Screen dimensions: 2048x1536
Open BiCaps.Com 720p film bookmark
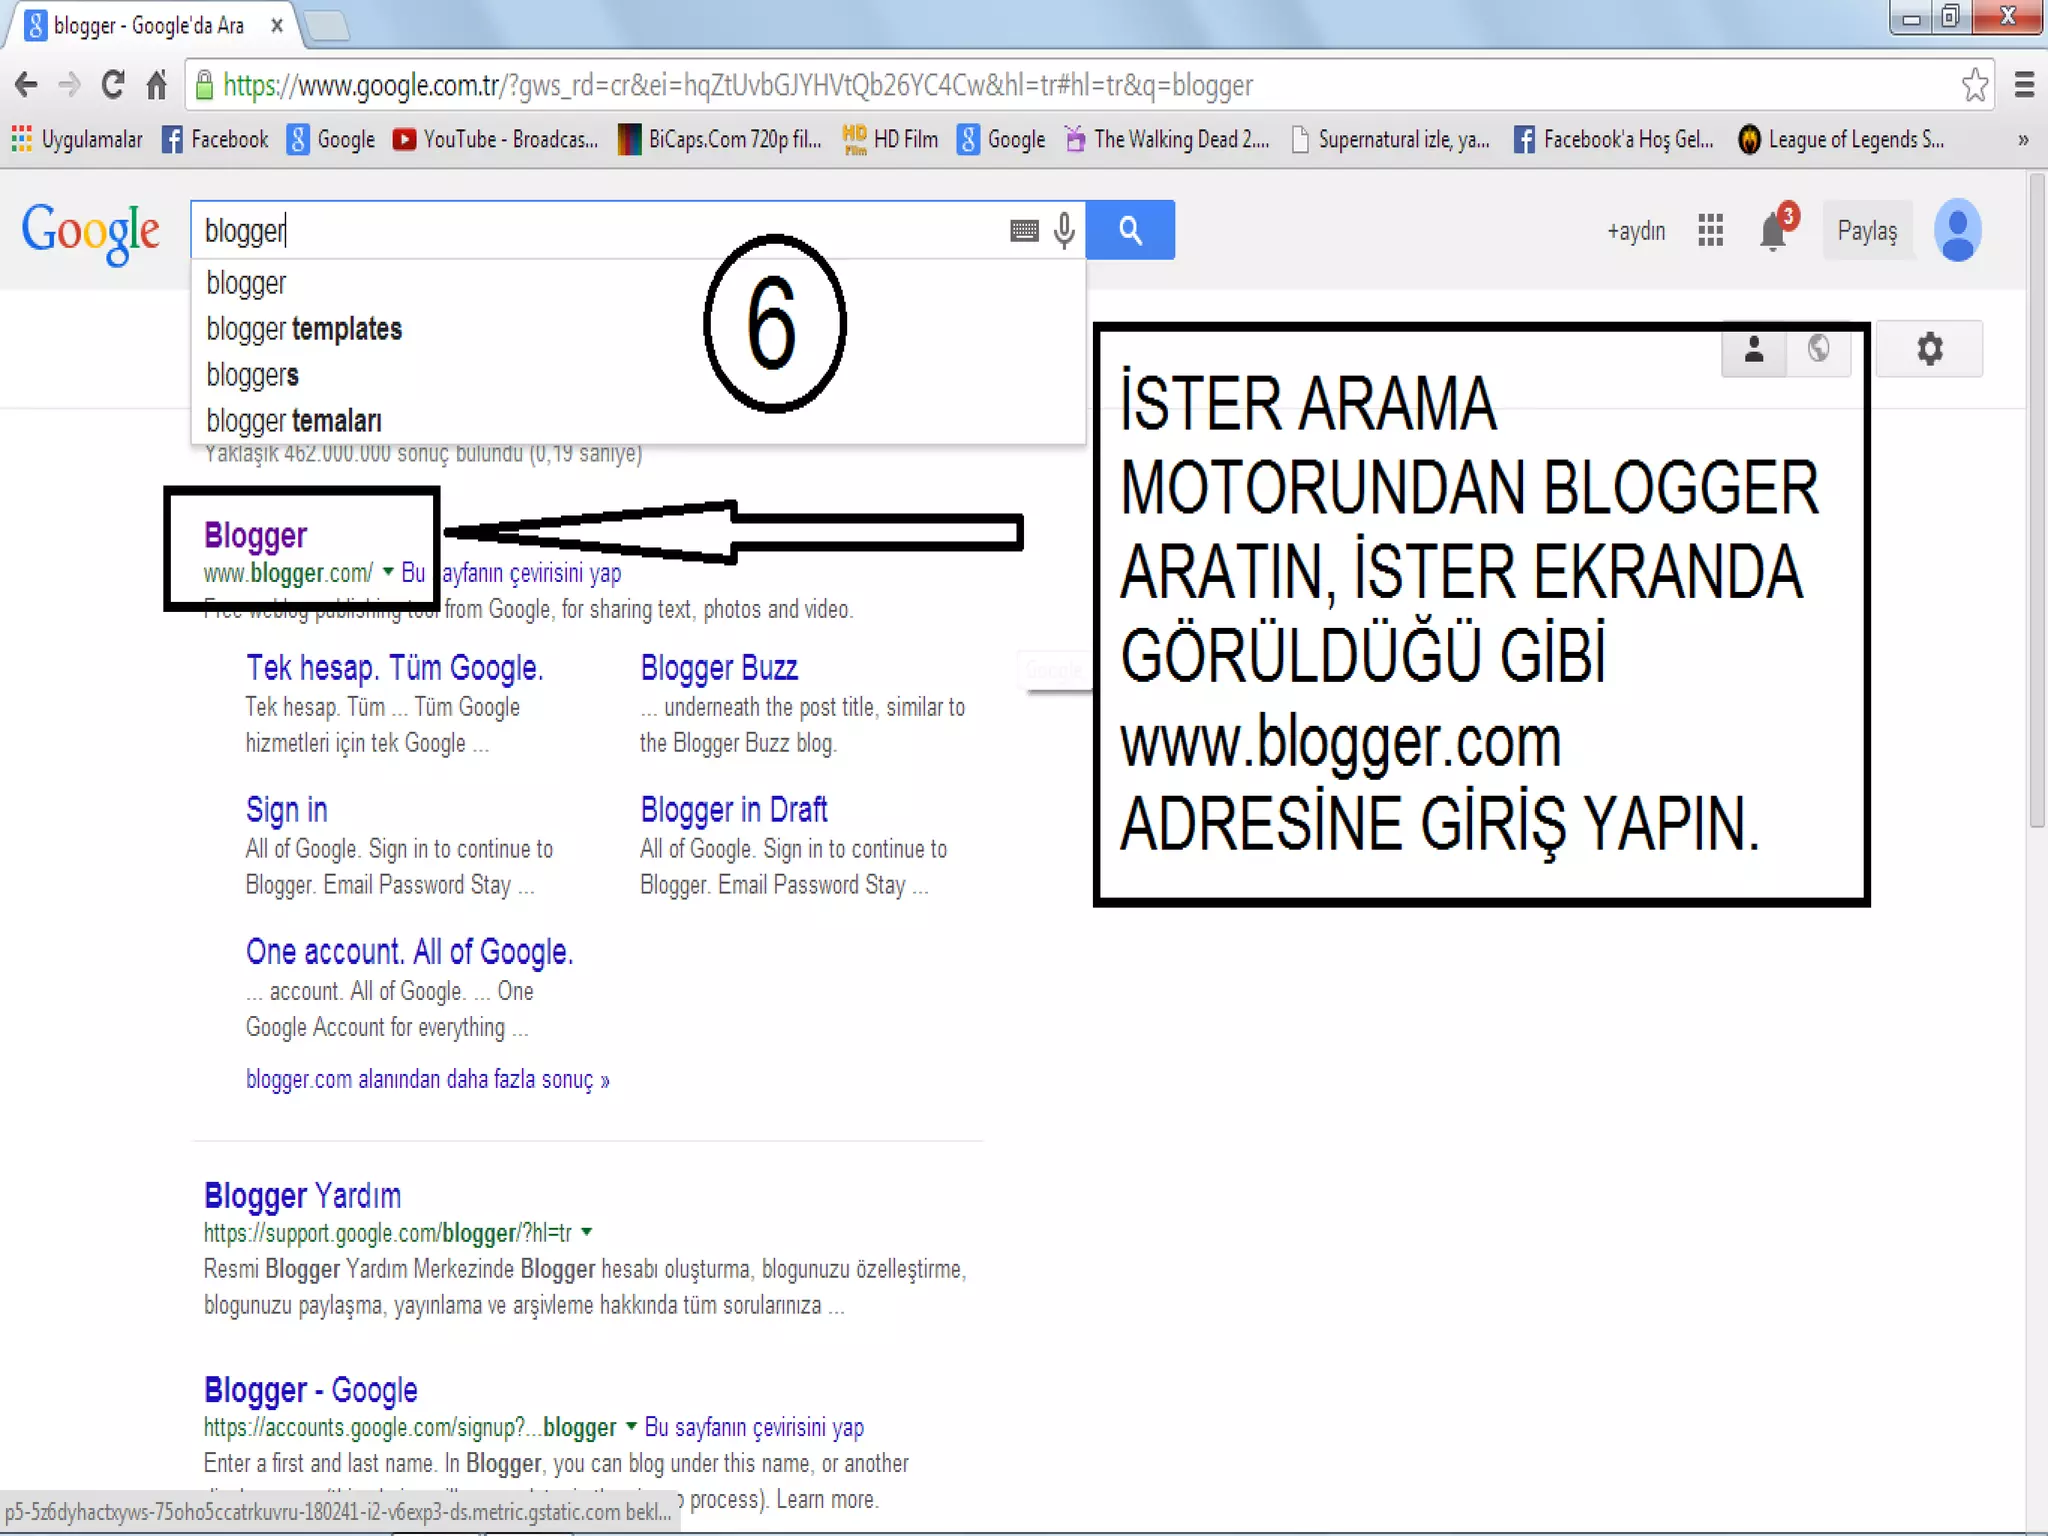tap(720, 139)
